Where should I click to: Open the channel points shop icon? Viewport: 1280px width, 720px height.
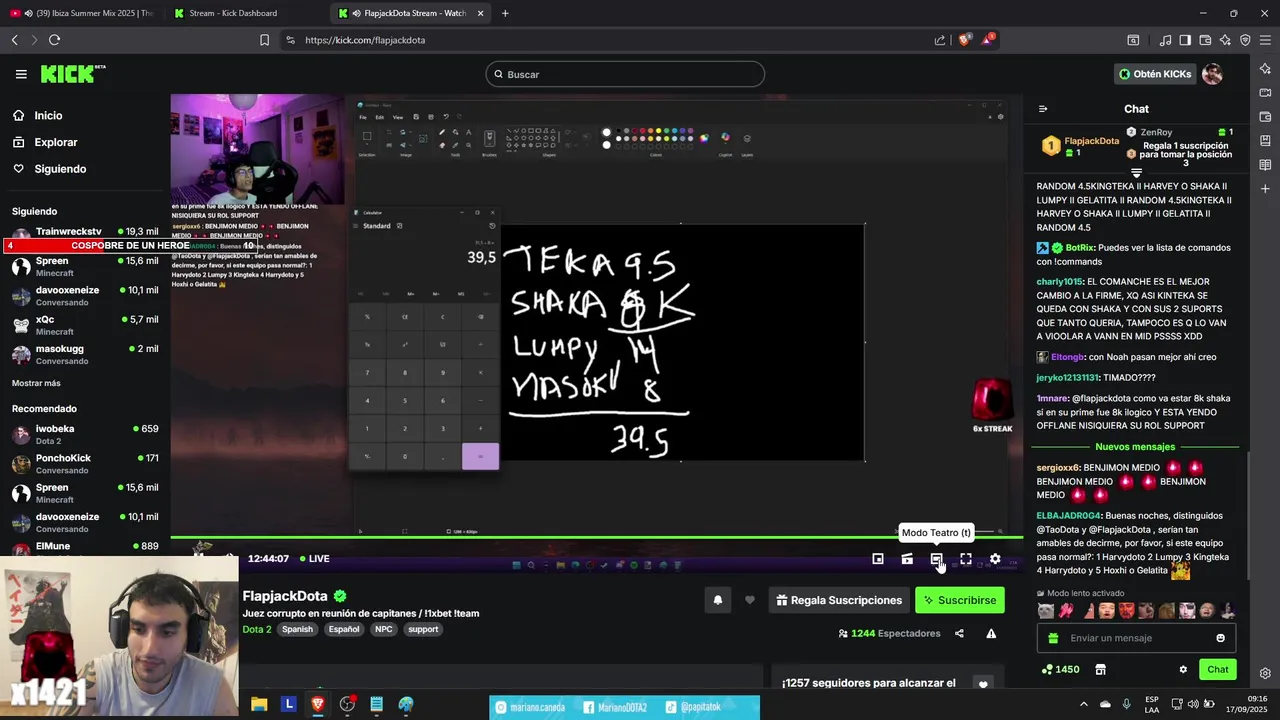(x=1101, y=669)
